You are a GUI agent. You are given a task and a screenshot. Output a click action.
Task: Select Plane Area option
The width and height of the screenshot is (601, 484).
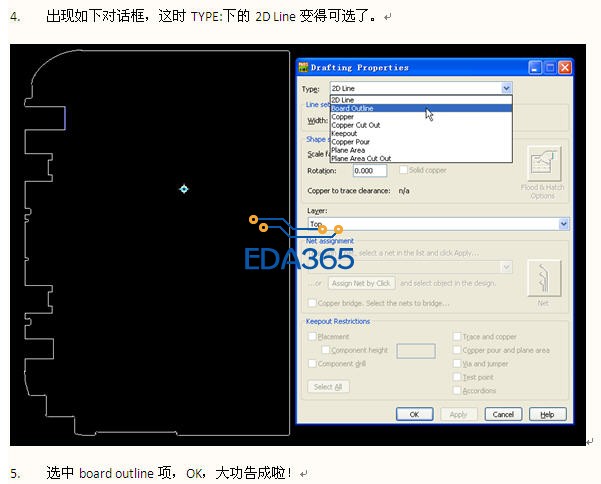click(421, 150)
